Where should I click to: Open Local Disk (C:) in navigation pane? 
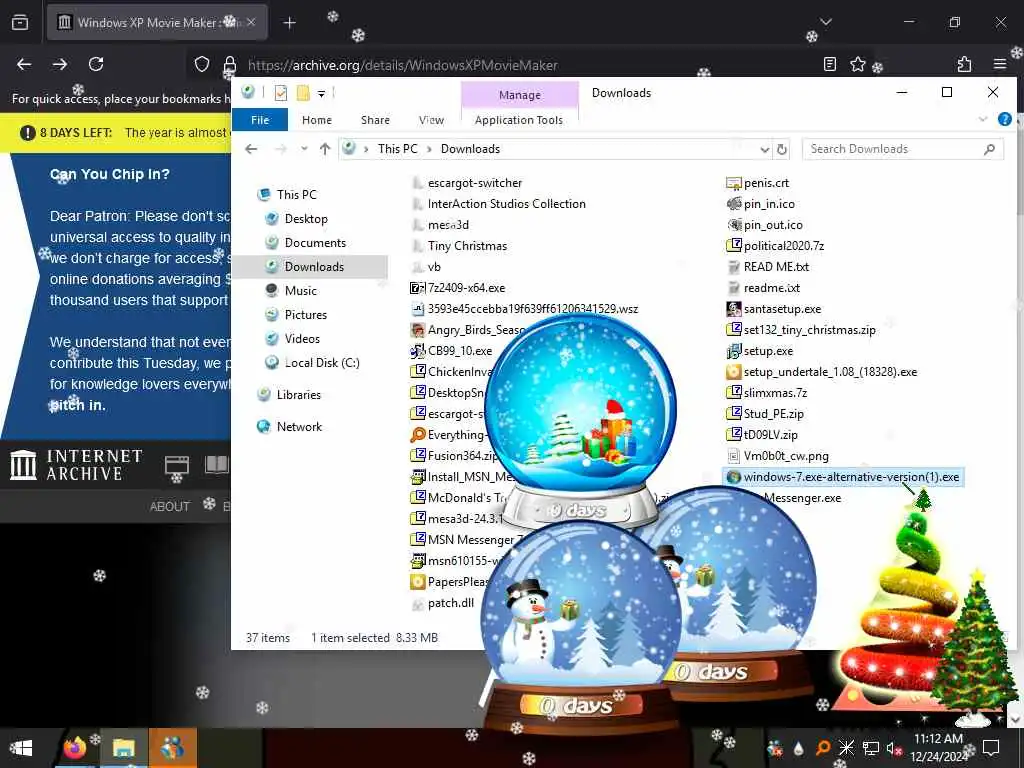[321, 363]
